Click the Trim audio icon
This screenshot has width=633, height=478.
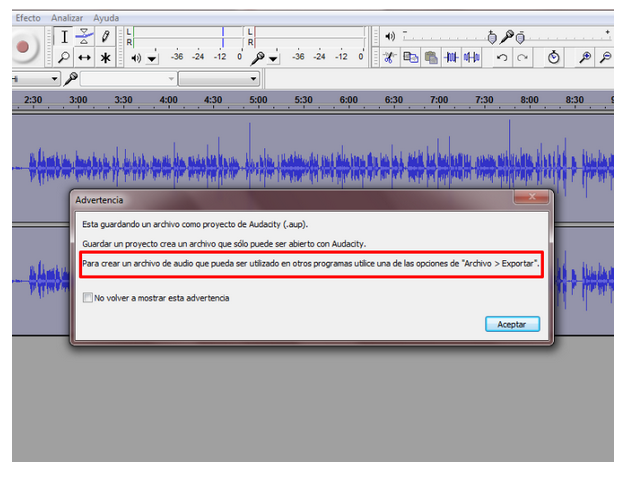point(451,58)
